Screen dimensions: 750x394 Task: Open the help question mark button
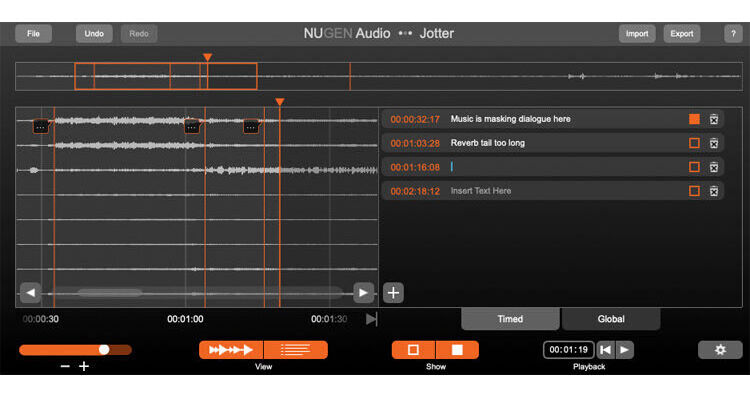coord(733,34)
